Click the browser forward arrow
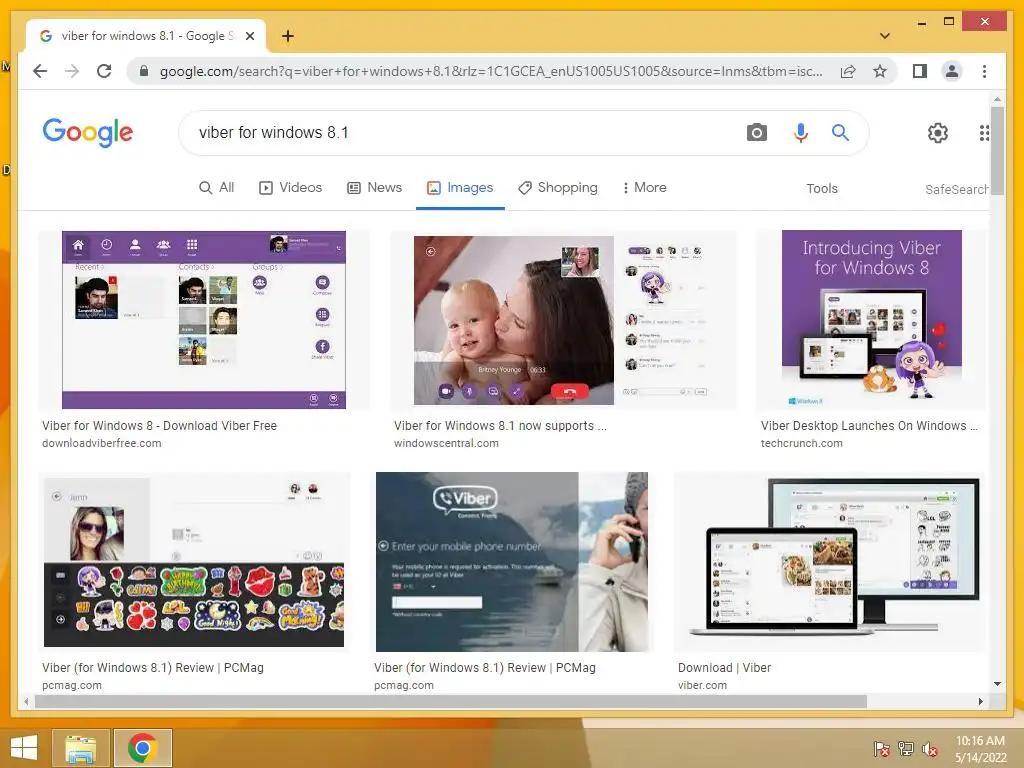This screenshot has width=1024, height=768. 72,71
